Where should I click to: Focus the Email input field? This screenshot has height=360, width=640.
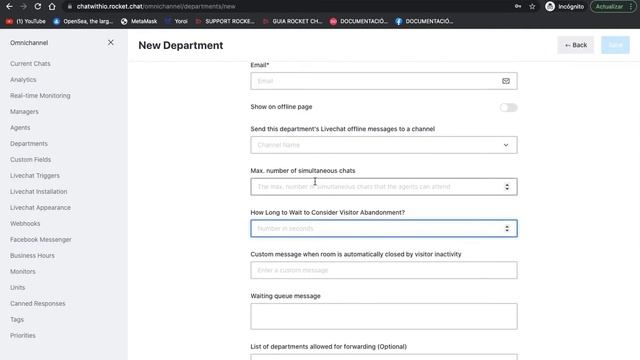click(384, 81)
